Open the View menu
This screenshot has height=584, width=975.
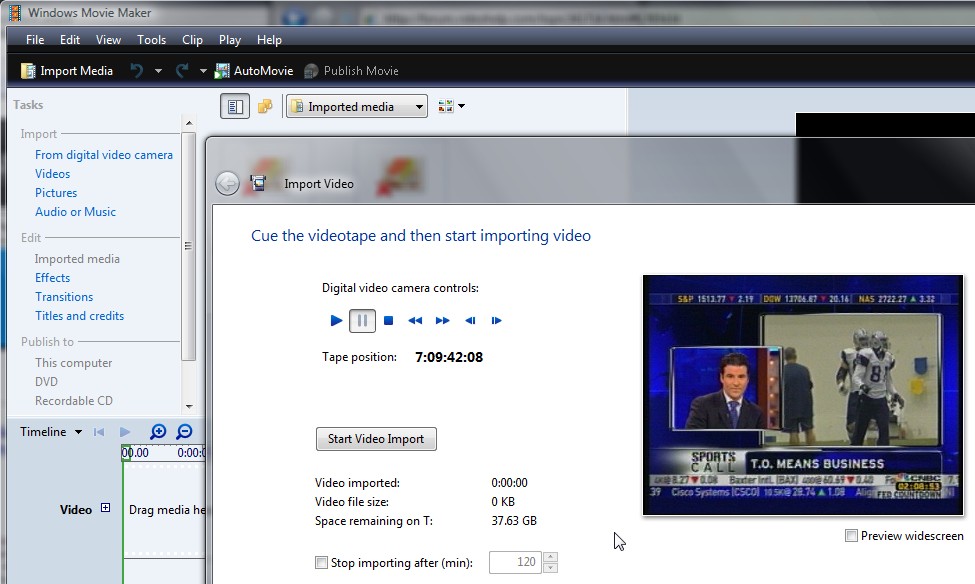[108, 40]
